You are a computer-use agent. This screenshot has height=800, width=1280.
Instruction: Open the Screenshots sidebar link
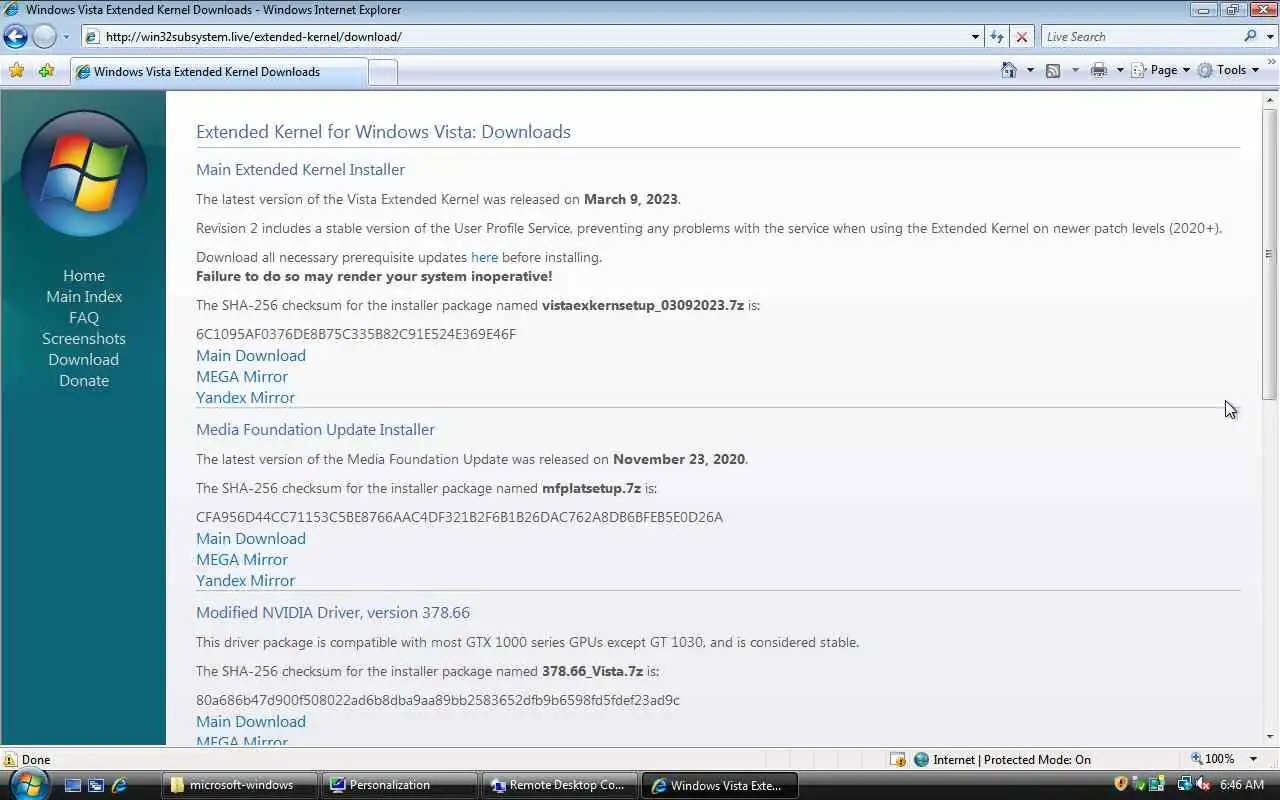tap(84, 339)
